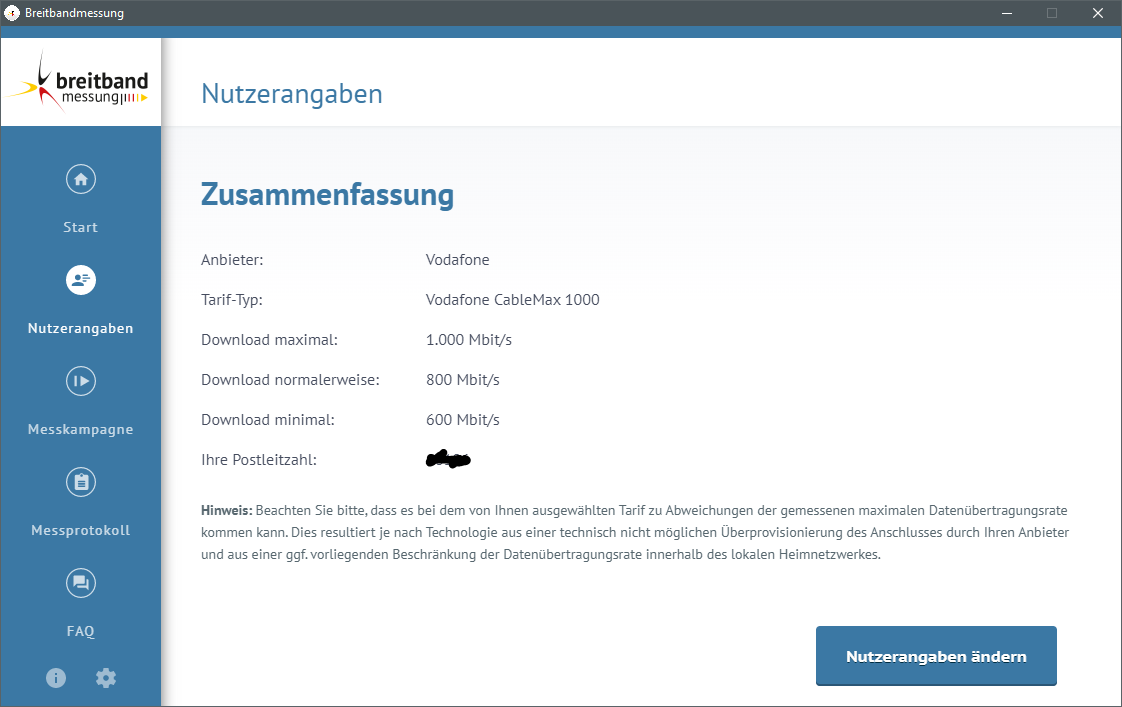Click the Nutzerangaben ändern button
This screenshot has height=707, width=1122.
(x=936, y=656)
